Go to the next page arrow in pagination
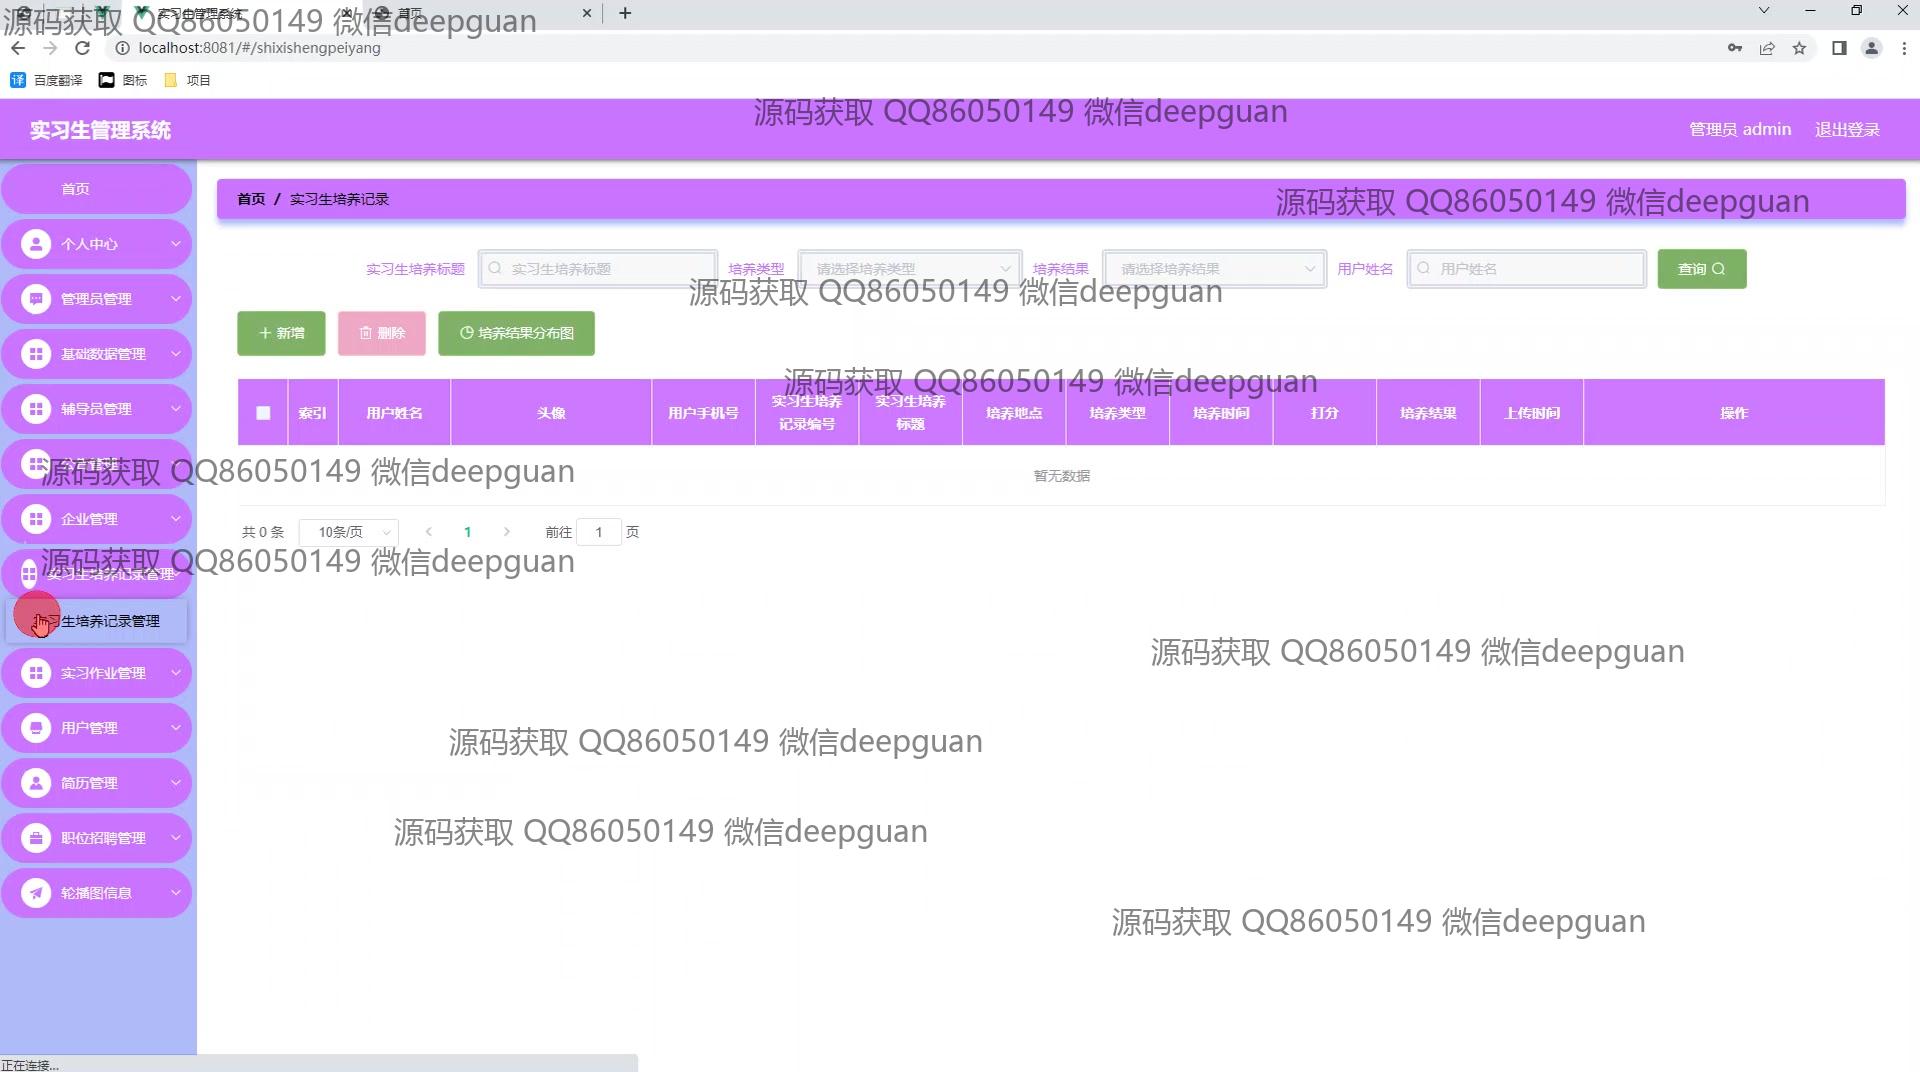The width and height of the screenshot is (1920, 1072). [507, 532]
